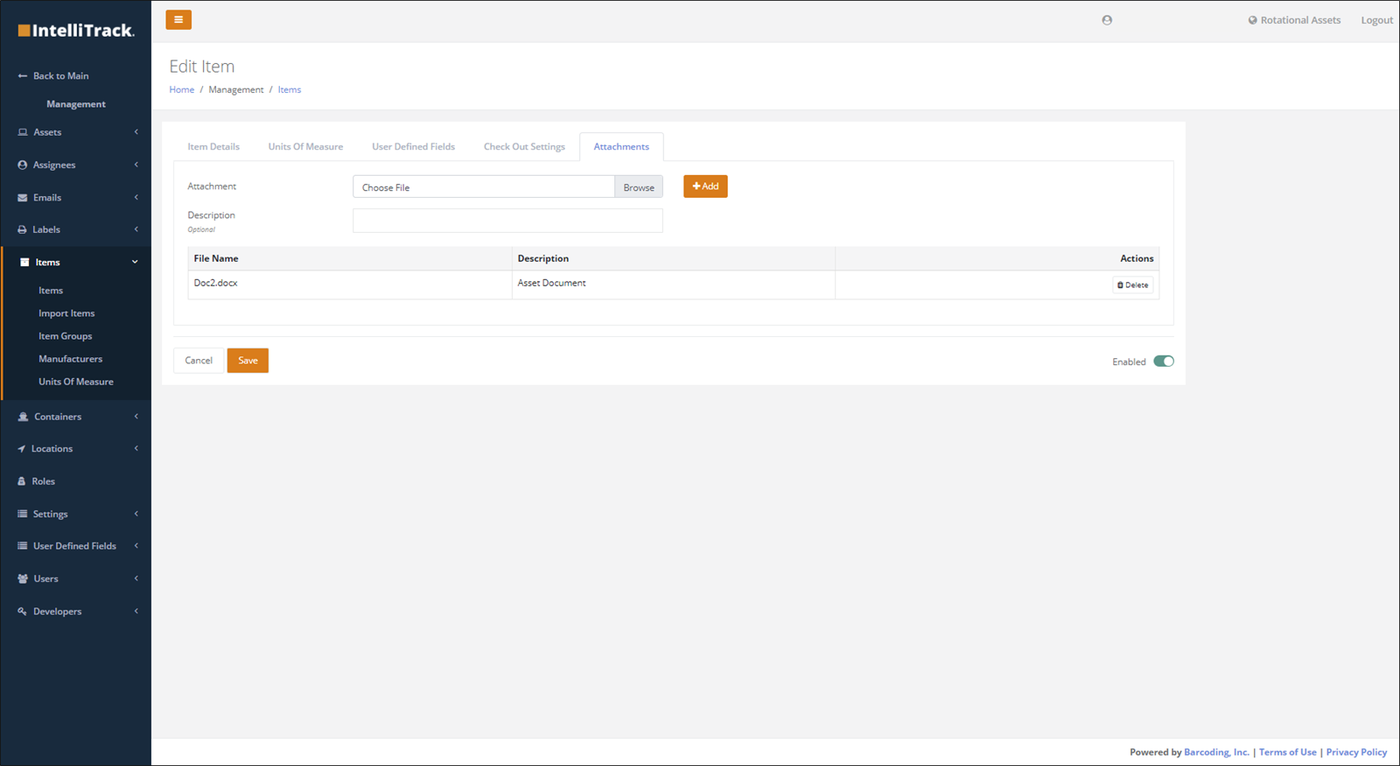
Task: Click the Developers key icon
Action: click(23, 611)
